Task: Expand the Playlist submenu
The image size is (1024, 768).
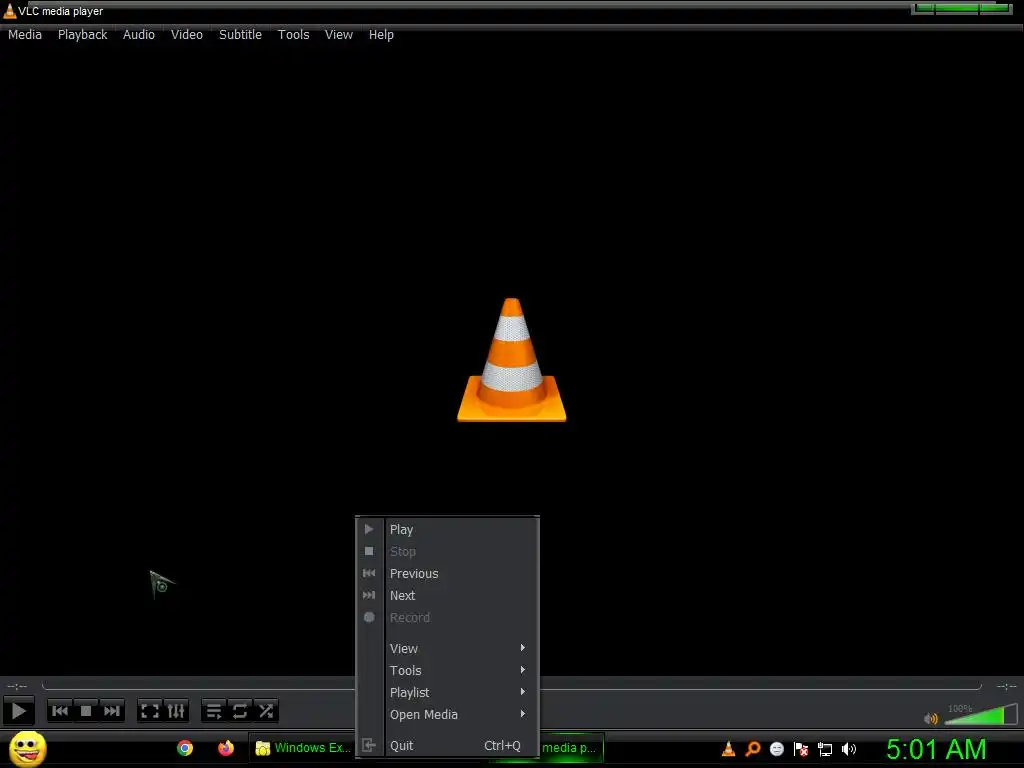Action: click(447, 692)
